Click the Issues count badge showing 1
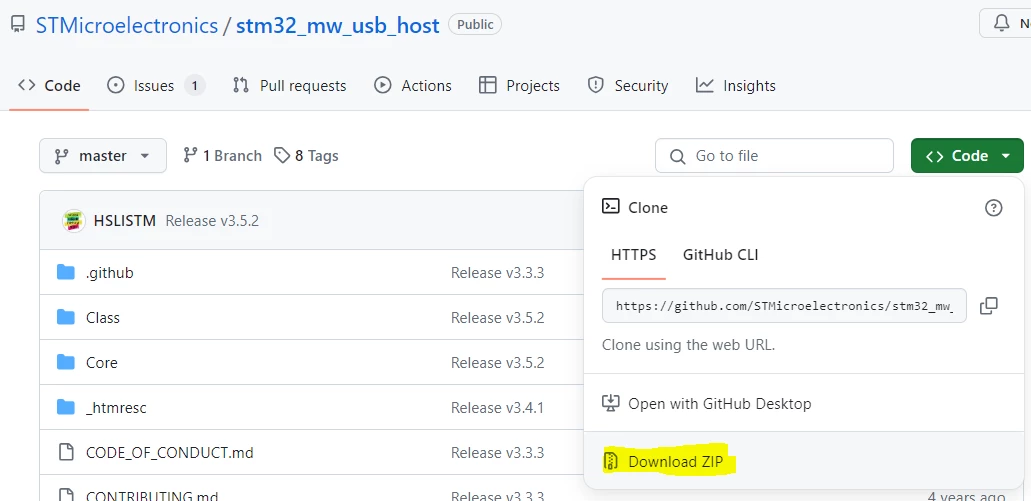This screenshot has width=1031, height=501. click(195, 86)
